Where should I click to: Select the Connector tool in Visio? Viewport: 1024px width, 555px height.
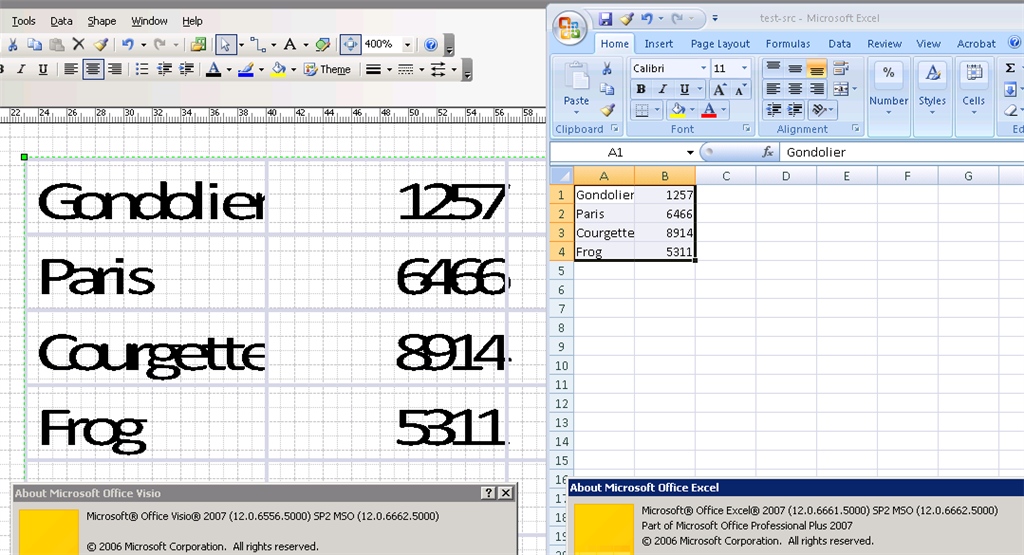pos(258,44)
